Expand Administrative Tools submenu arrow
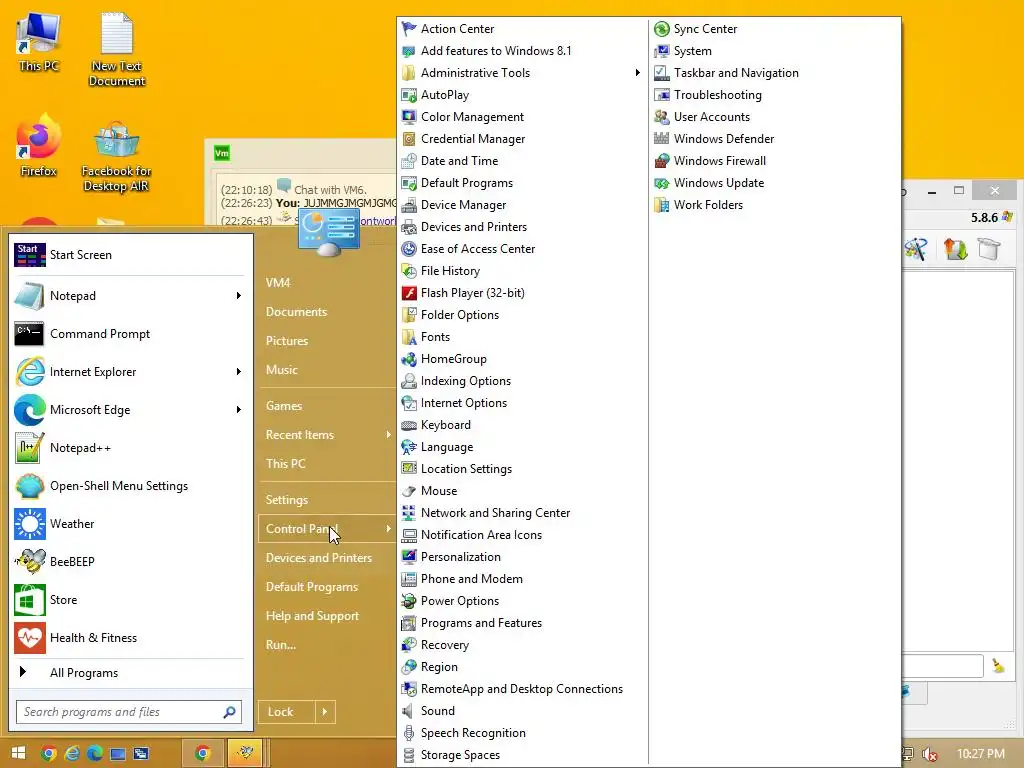This screenshot has height=768, width=1024. point(637,72)
